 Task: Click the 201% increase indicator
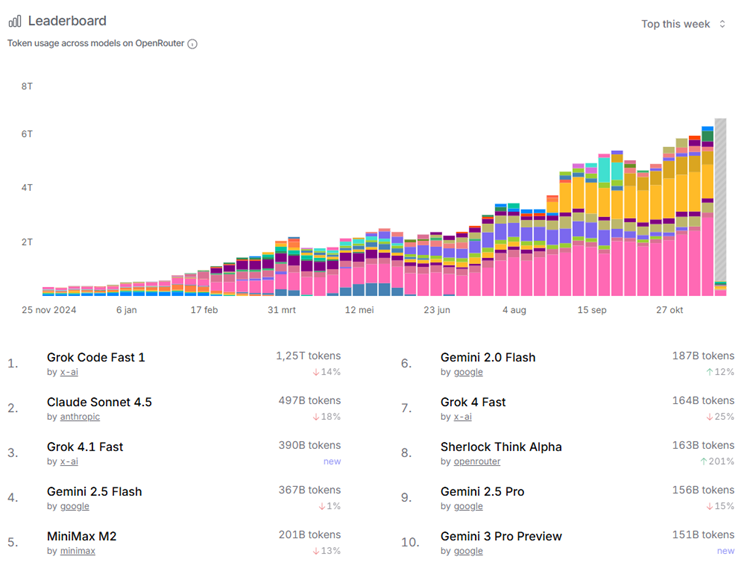pyautogui.click(x=717, y=461)
